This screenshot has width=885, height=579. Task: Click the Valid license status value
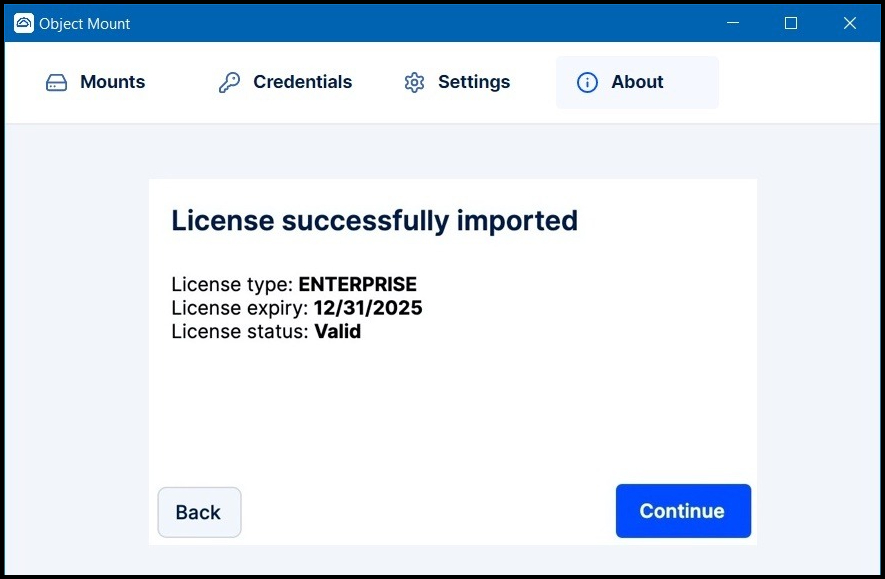[337, 331]
